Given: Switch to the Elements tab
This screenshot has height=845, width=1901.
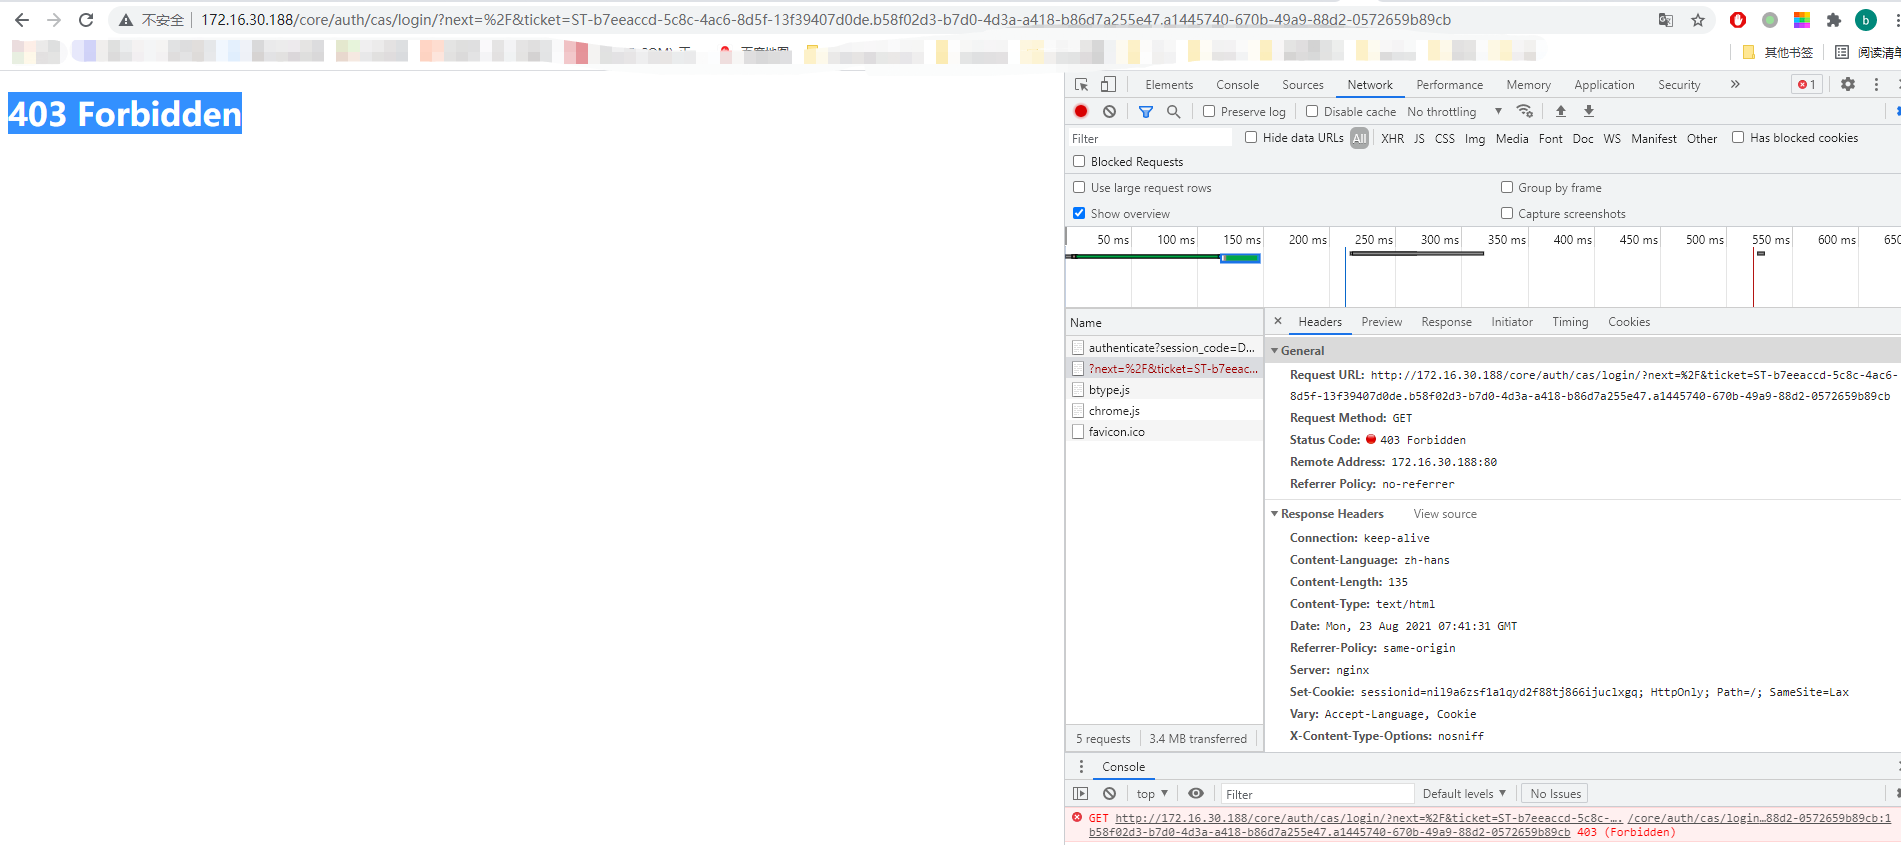Looking at the screenshot, I should click(1169, 85).
